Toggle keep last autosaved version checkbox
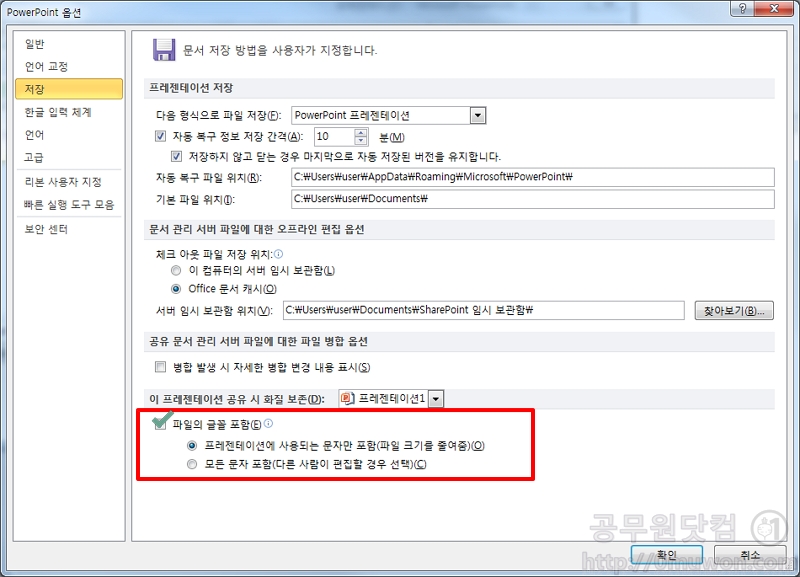 [x=176, y=156]
